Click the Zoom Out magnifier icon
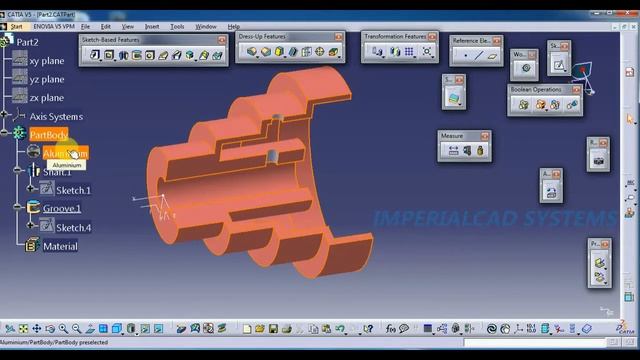 coord(77,329)
